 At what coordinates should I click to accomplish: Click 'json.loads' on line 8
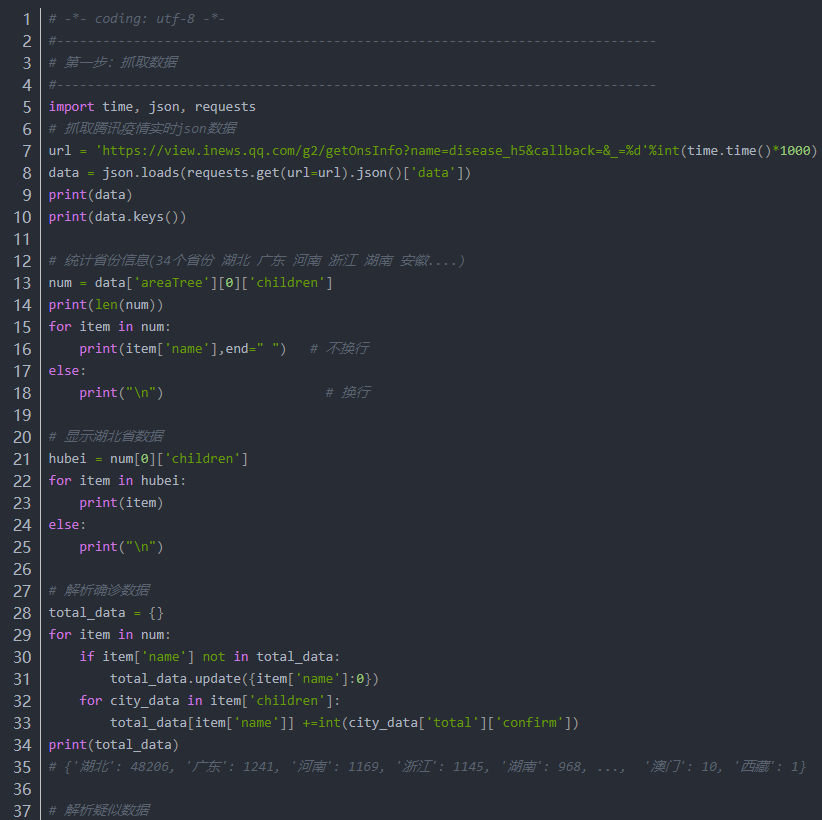[140, 173]
